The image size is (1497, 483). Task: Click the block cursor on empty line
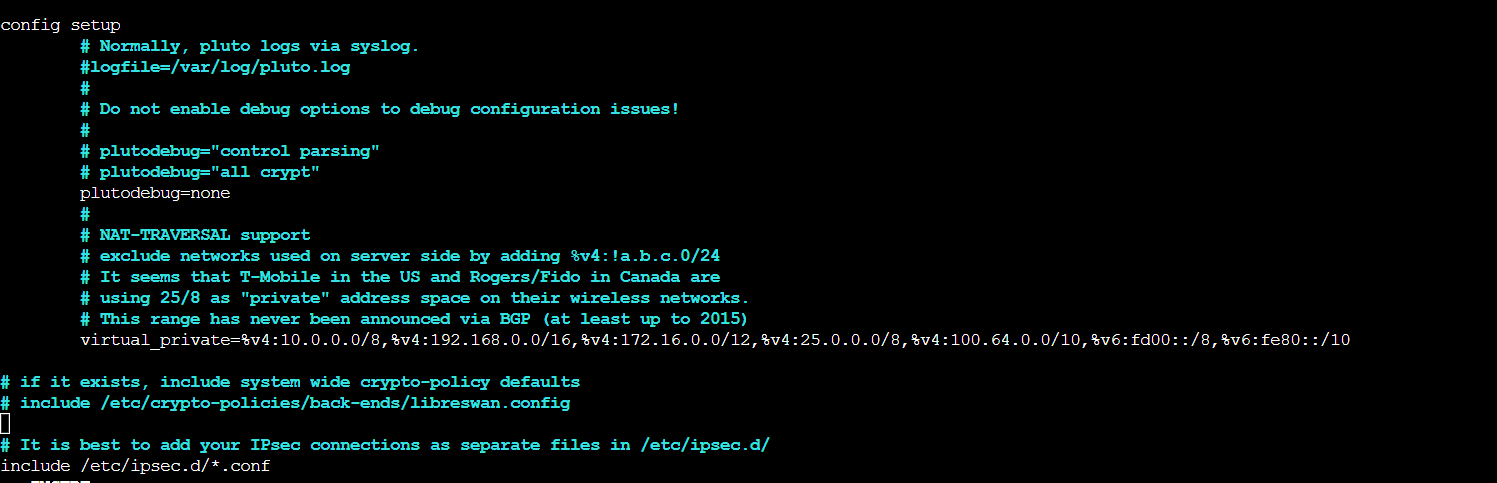(5, 424)
